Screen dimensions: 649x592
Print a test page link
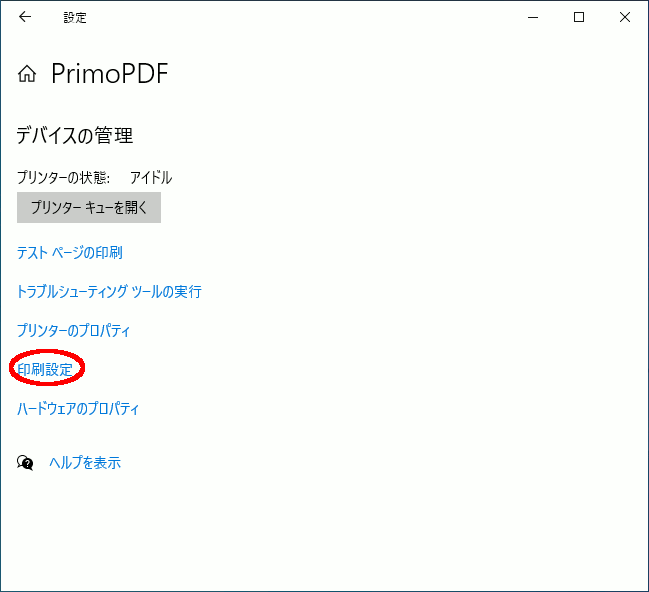coord(70,253)
